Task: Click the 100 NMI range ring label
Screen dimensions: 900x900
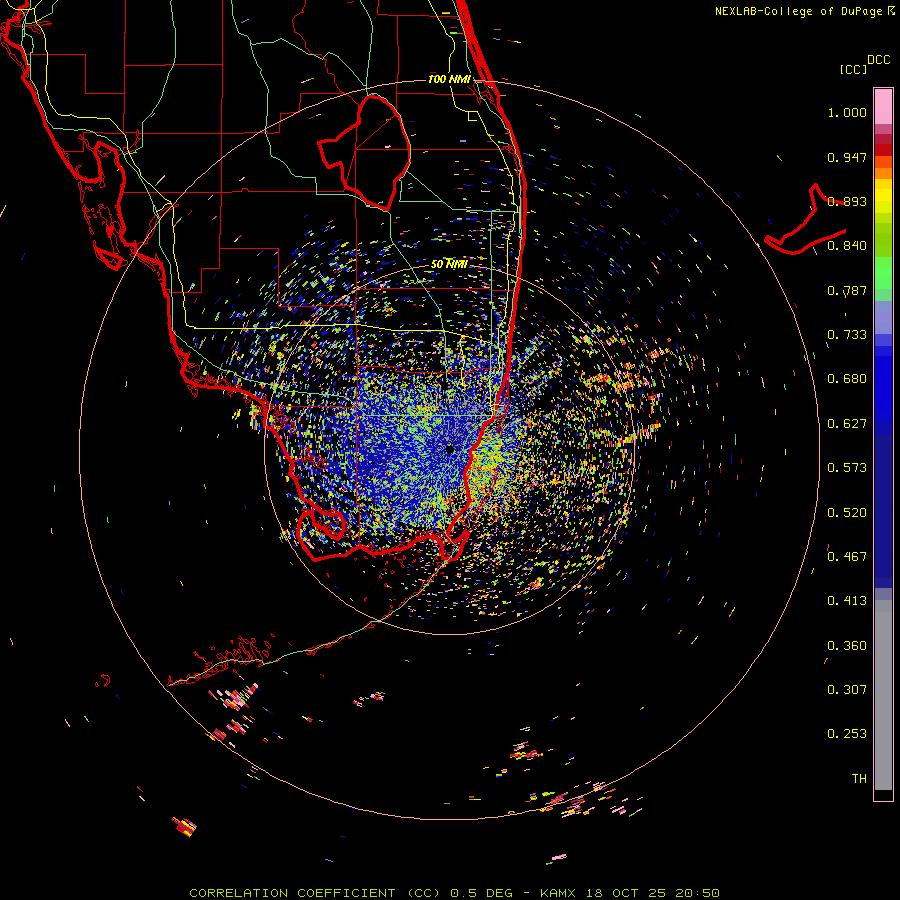Action: (449, 79)
